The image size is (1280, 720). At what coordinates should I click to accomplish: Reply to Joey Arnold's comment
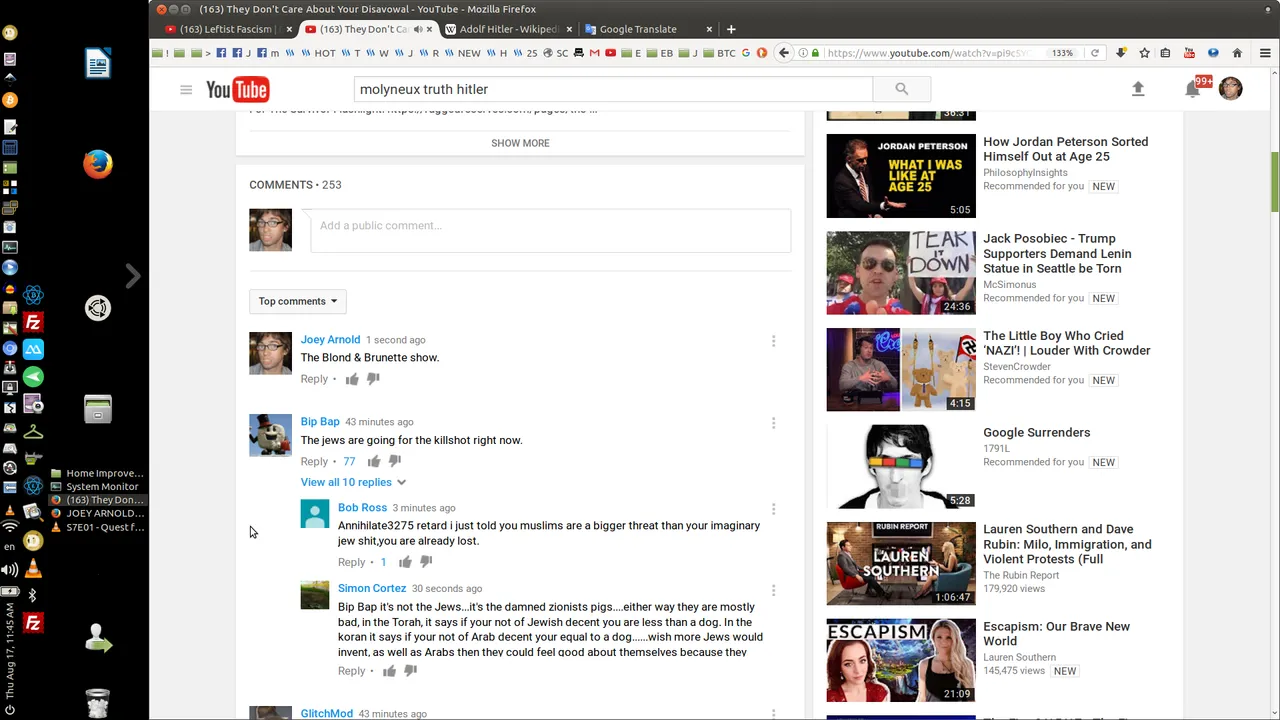[314, 379]
